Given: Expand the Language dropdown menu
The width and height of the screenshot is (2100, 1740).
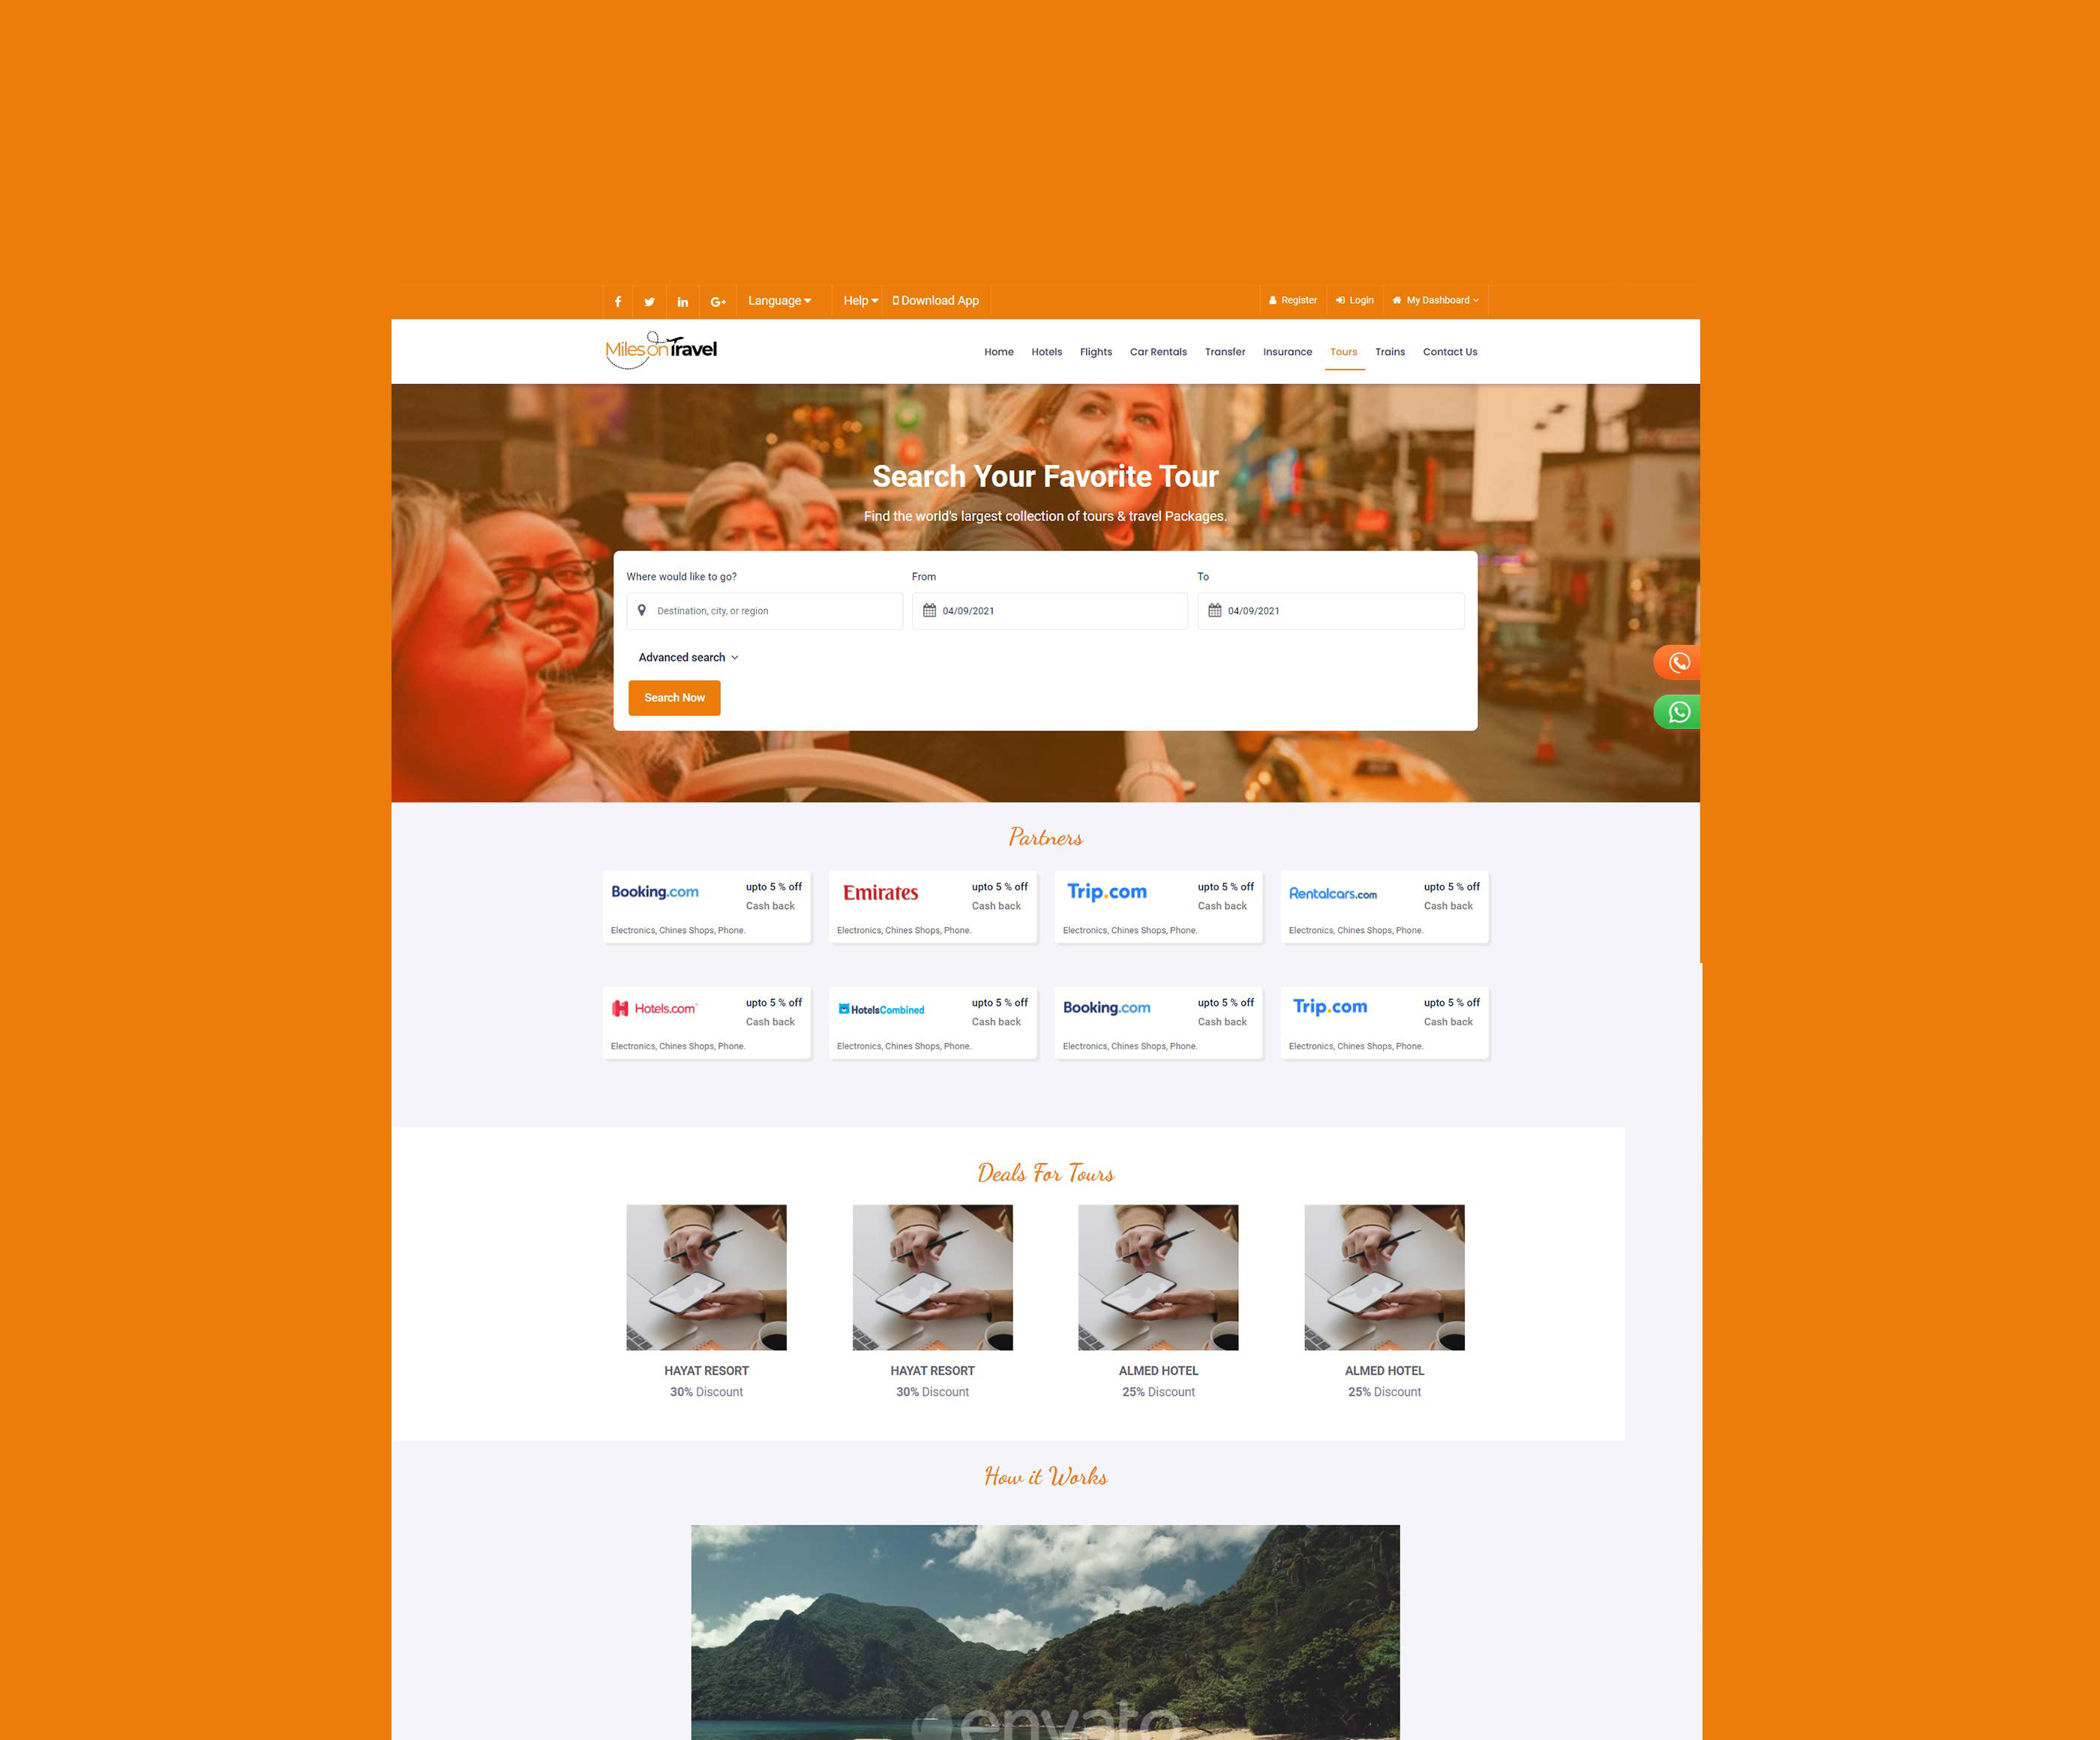Looking at the screenshot, I should coord(780,300).
